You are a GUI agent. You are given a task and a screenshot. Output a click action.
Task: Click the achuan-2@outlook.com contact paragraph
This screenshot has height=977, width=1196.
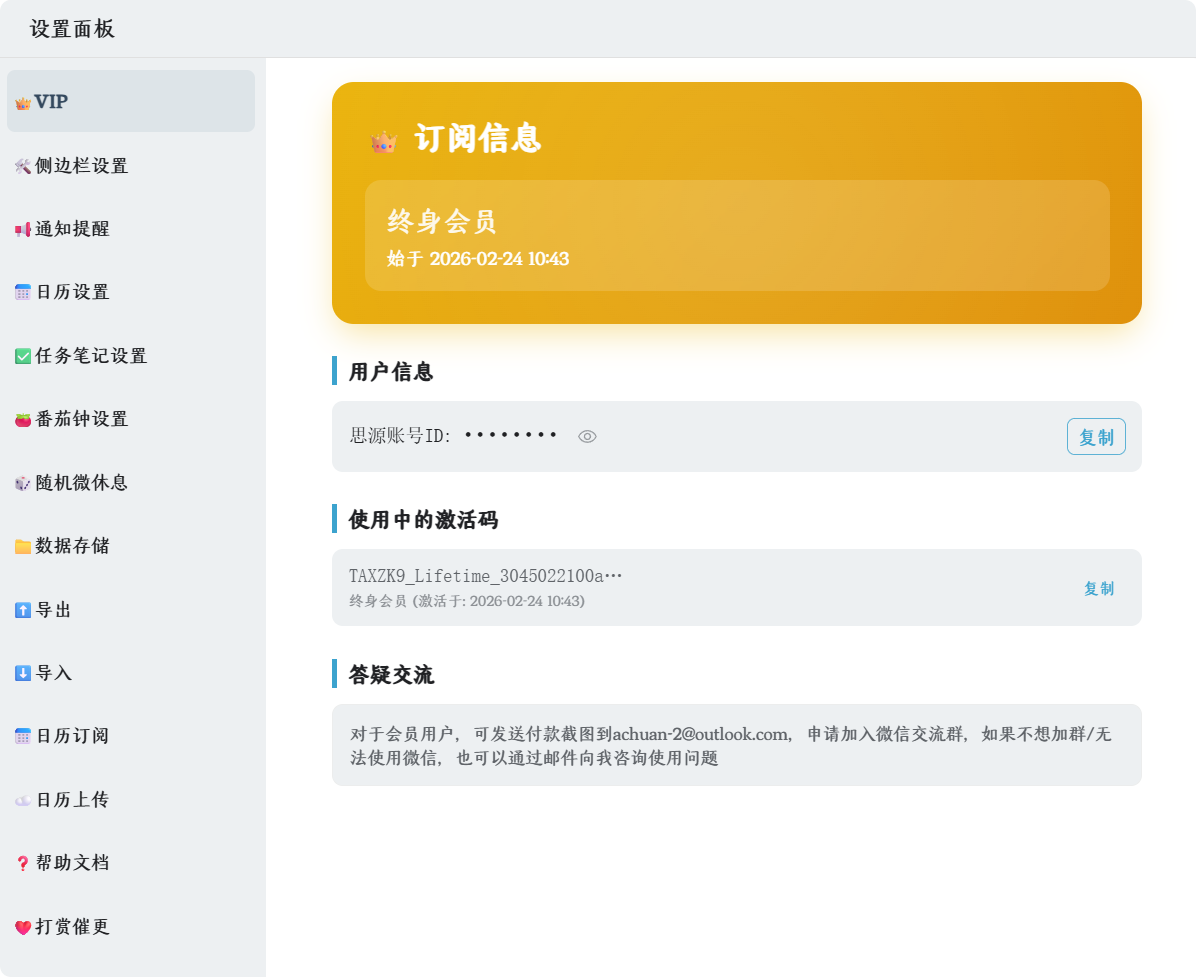[731, 745]
